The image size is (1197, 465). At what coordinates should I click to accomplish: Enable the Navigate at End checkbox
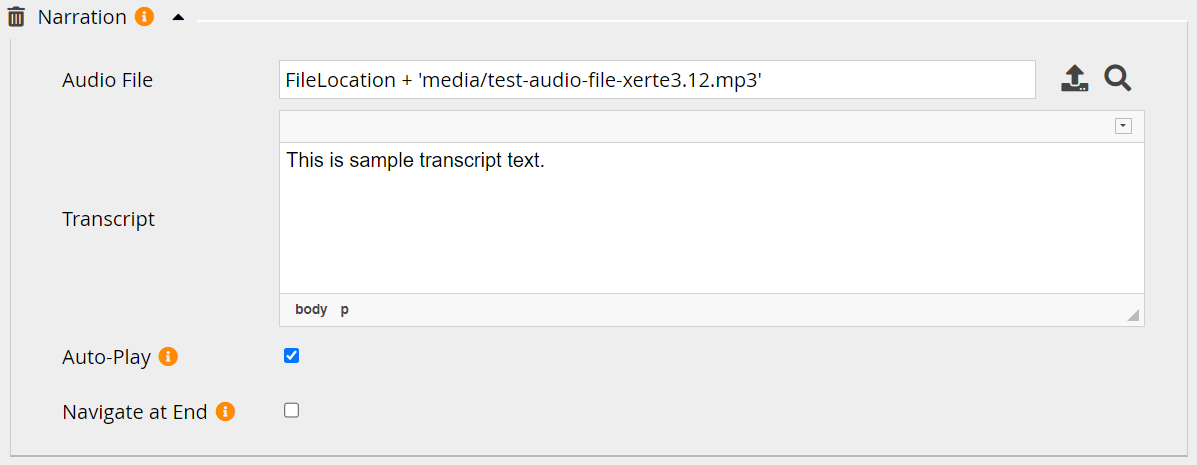(x=292, y=410)
